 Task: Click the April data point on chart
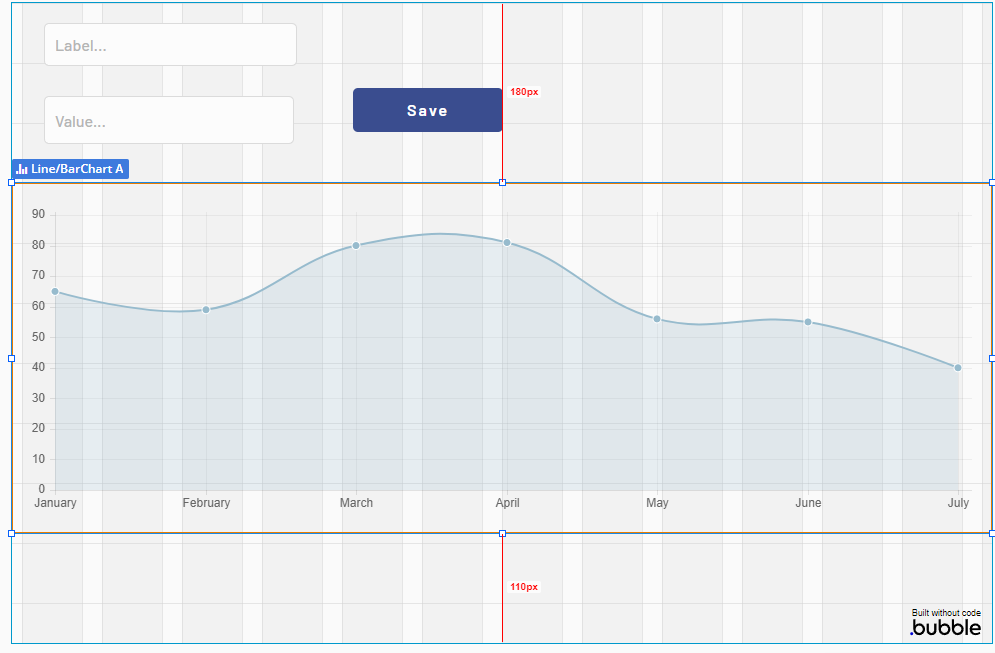[x=507, y=242]
